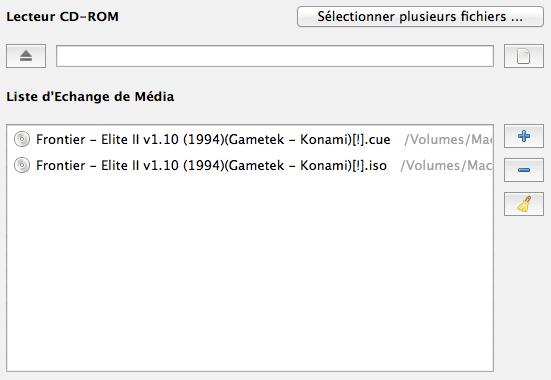Click Sélectionner plusieurs fichiers button
The image size is (551, 380).
pyautogui.click(x=420, y=16)
